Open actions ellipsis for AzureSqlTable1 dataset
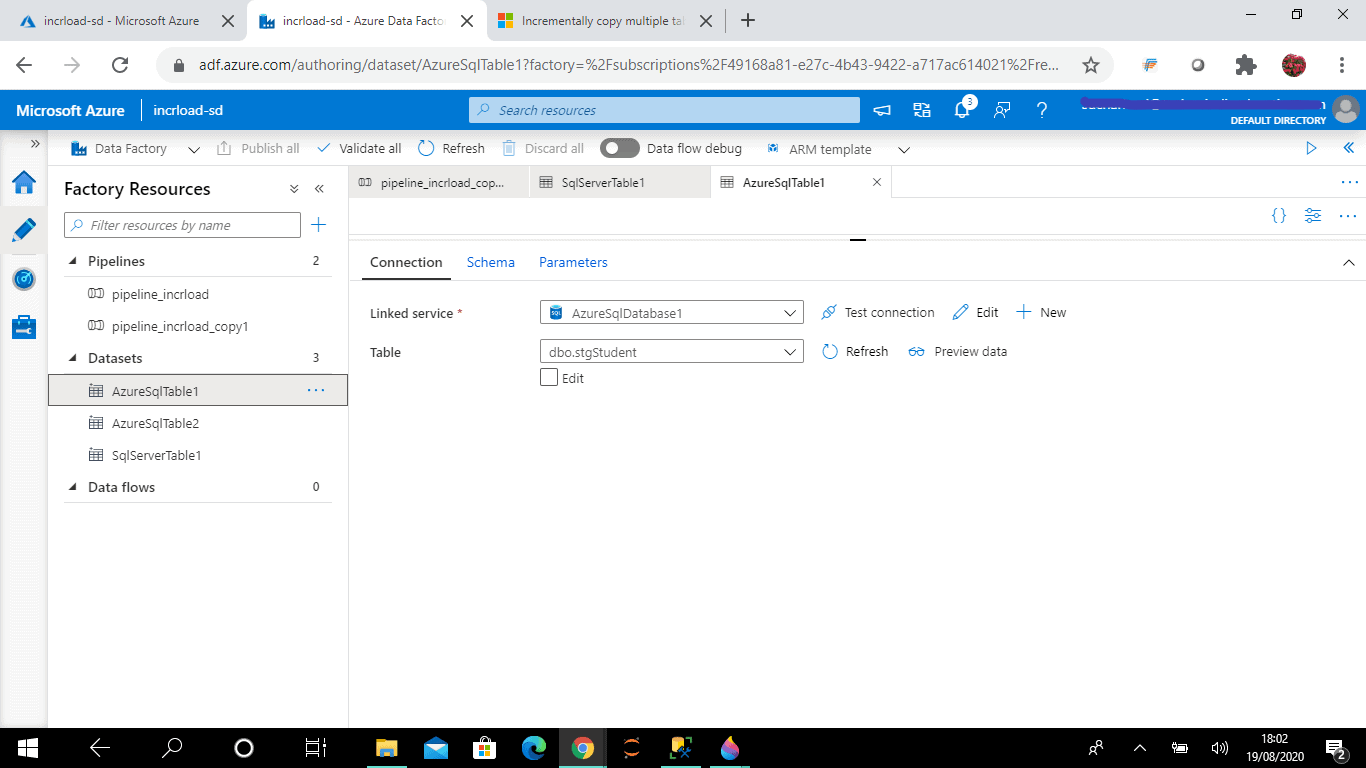 click(x=316, y=391)
